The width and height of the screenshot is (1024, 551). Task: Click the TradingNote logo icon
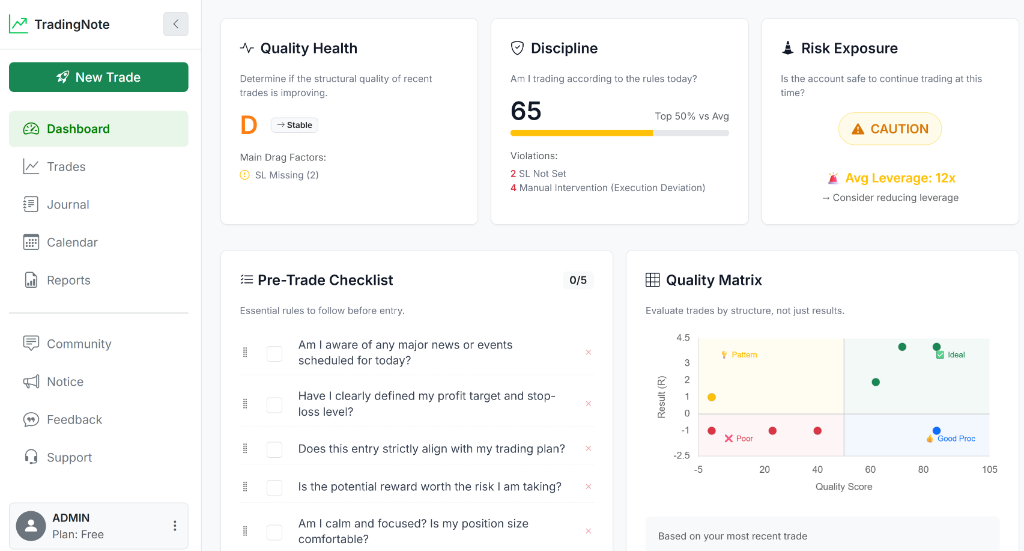point(18,25)
